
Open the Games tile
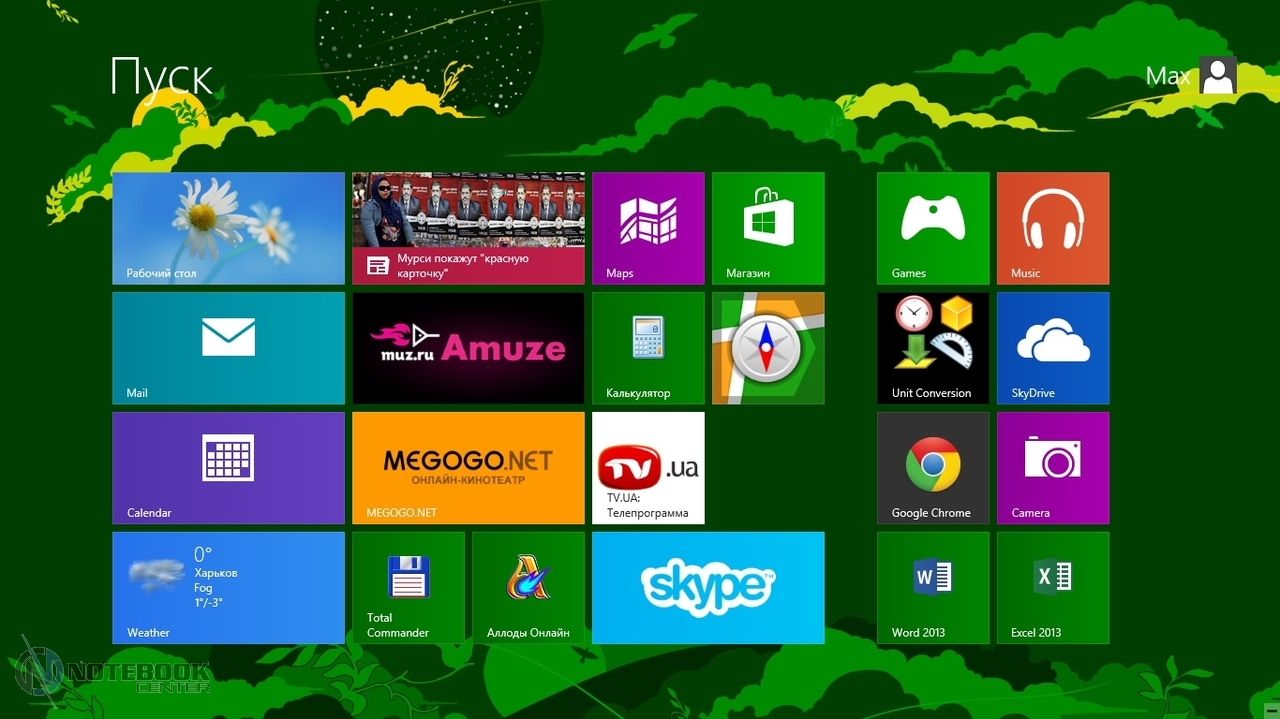click(x=933, y=228)
